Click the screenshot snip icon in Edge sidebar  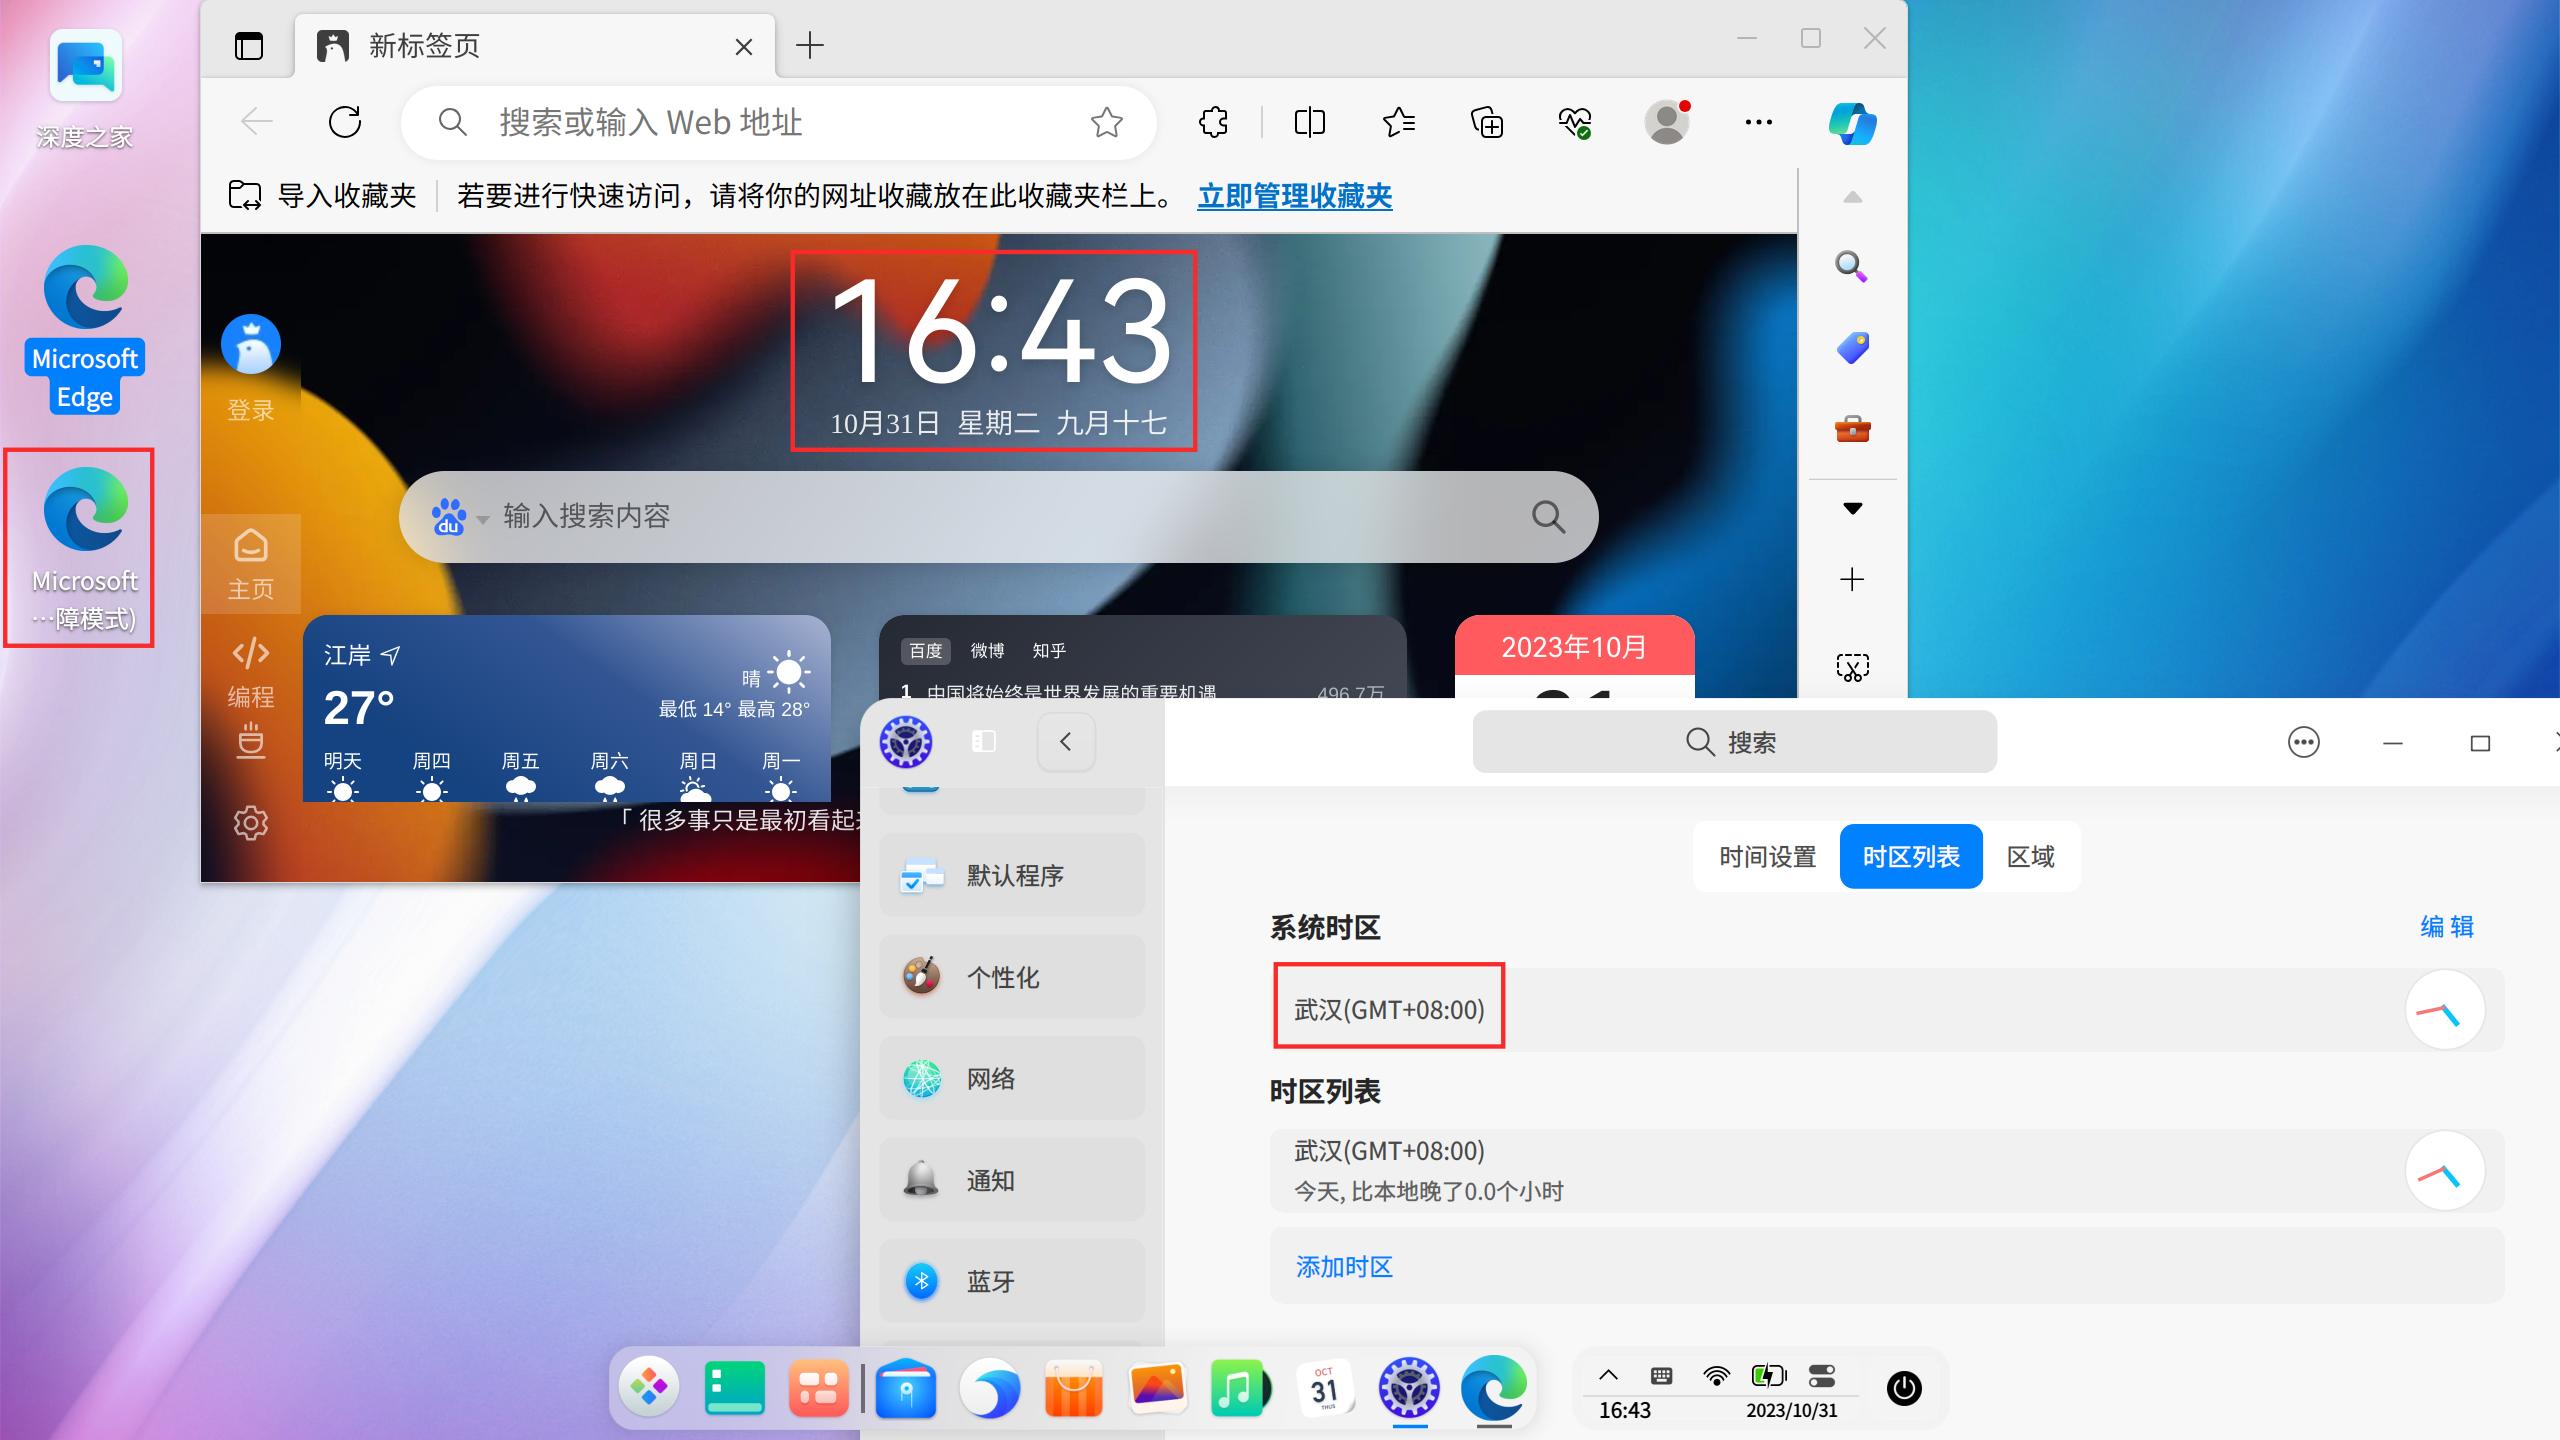(1851, 666)
